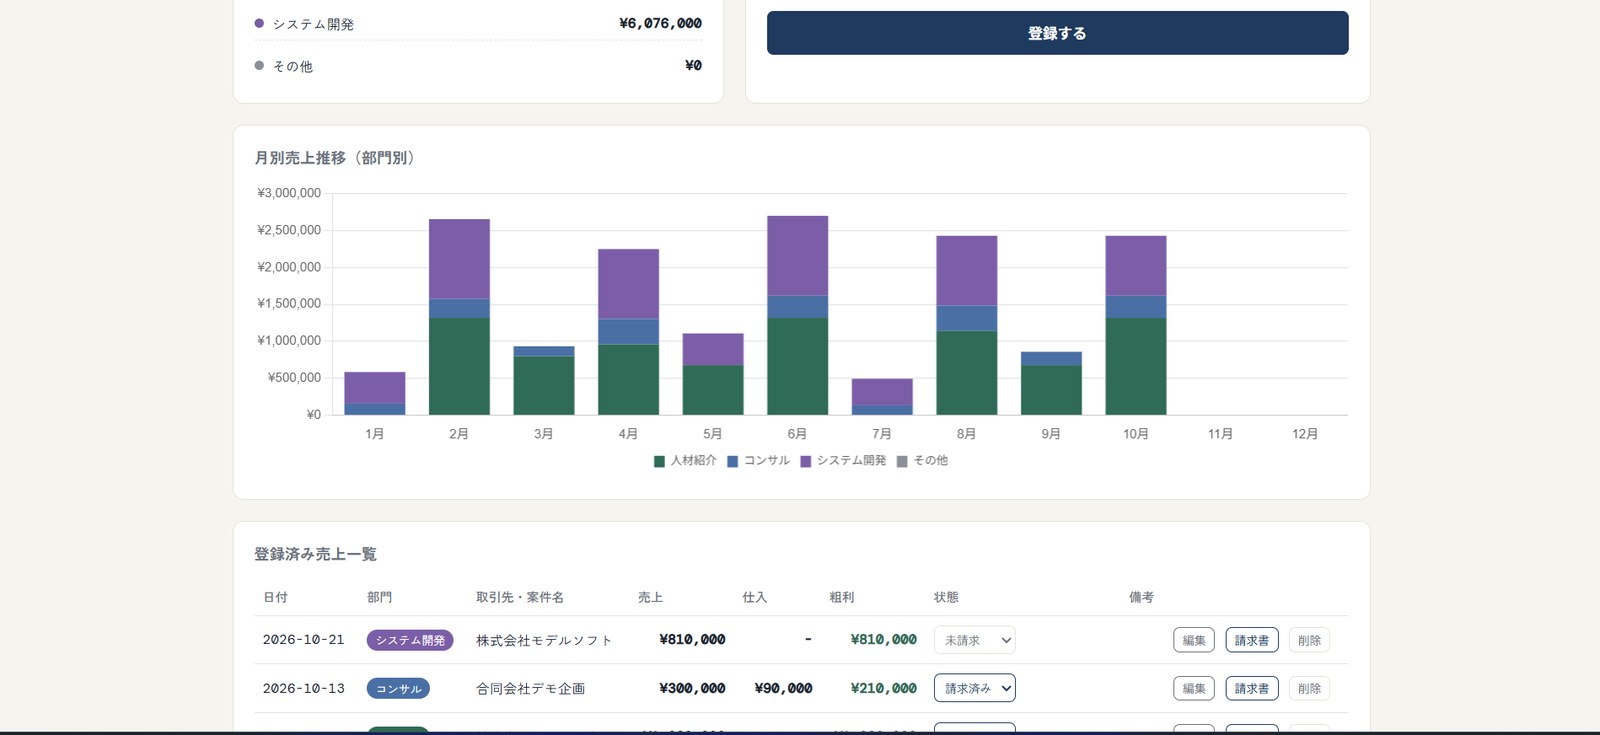Select the 4月 blue コンサル bar segment
The image size is (1600, 735).
tap(628, 332)
